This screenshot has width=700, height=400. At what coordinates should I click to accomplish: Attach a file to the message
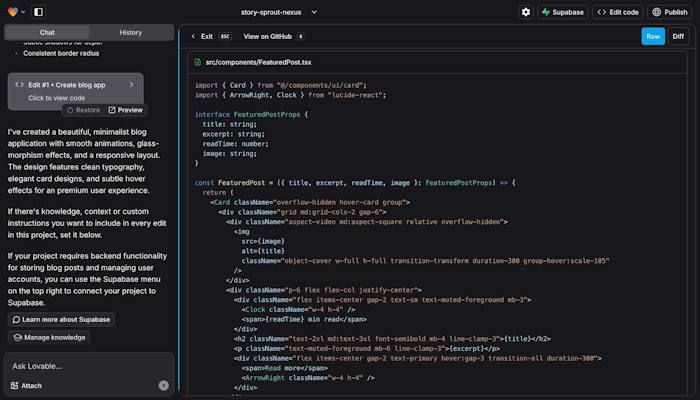26,386
